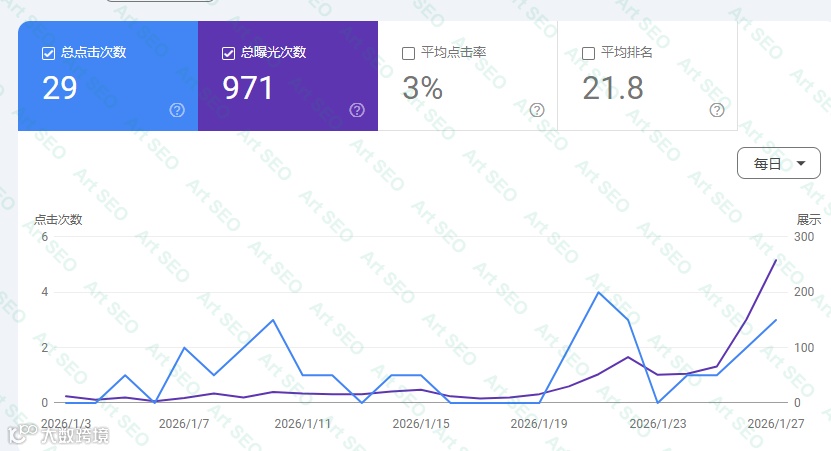831x451 pixels.
Task: Open help icon on 总点击次数 card
Action: coord(177,110)
